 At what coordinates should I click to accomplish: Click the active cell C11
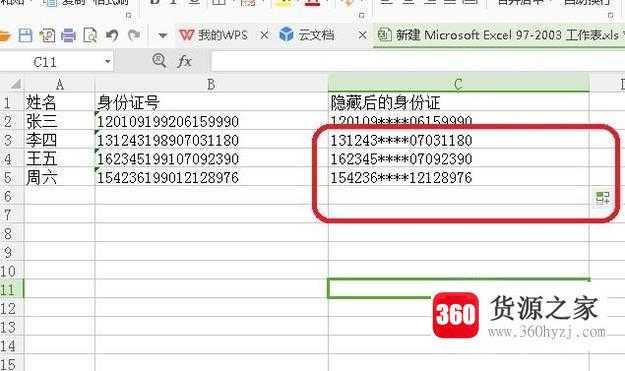pyautogui.click(x=458, y=289)
